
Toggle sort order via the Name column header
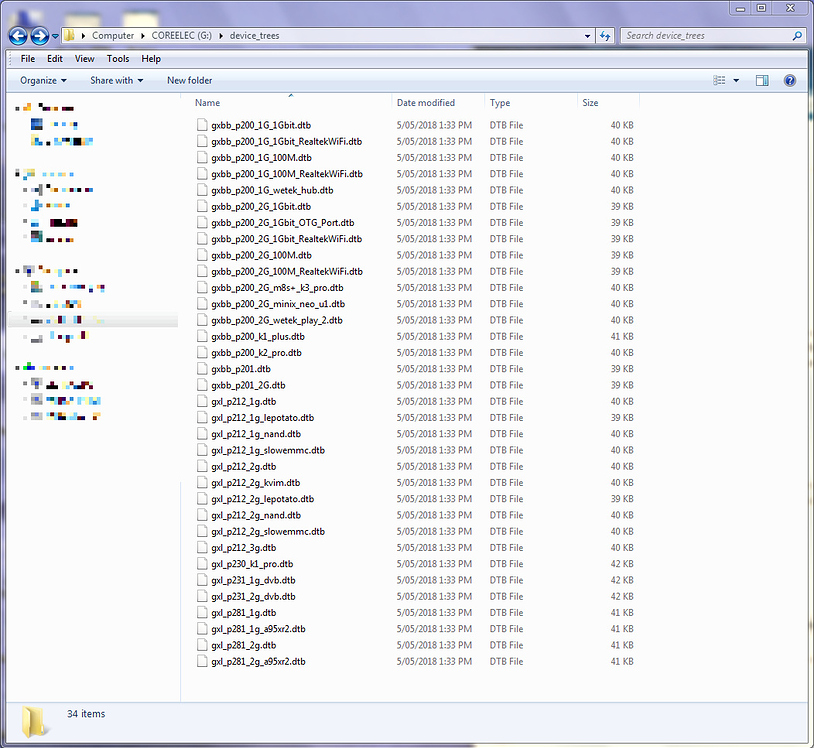point(207,102)
